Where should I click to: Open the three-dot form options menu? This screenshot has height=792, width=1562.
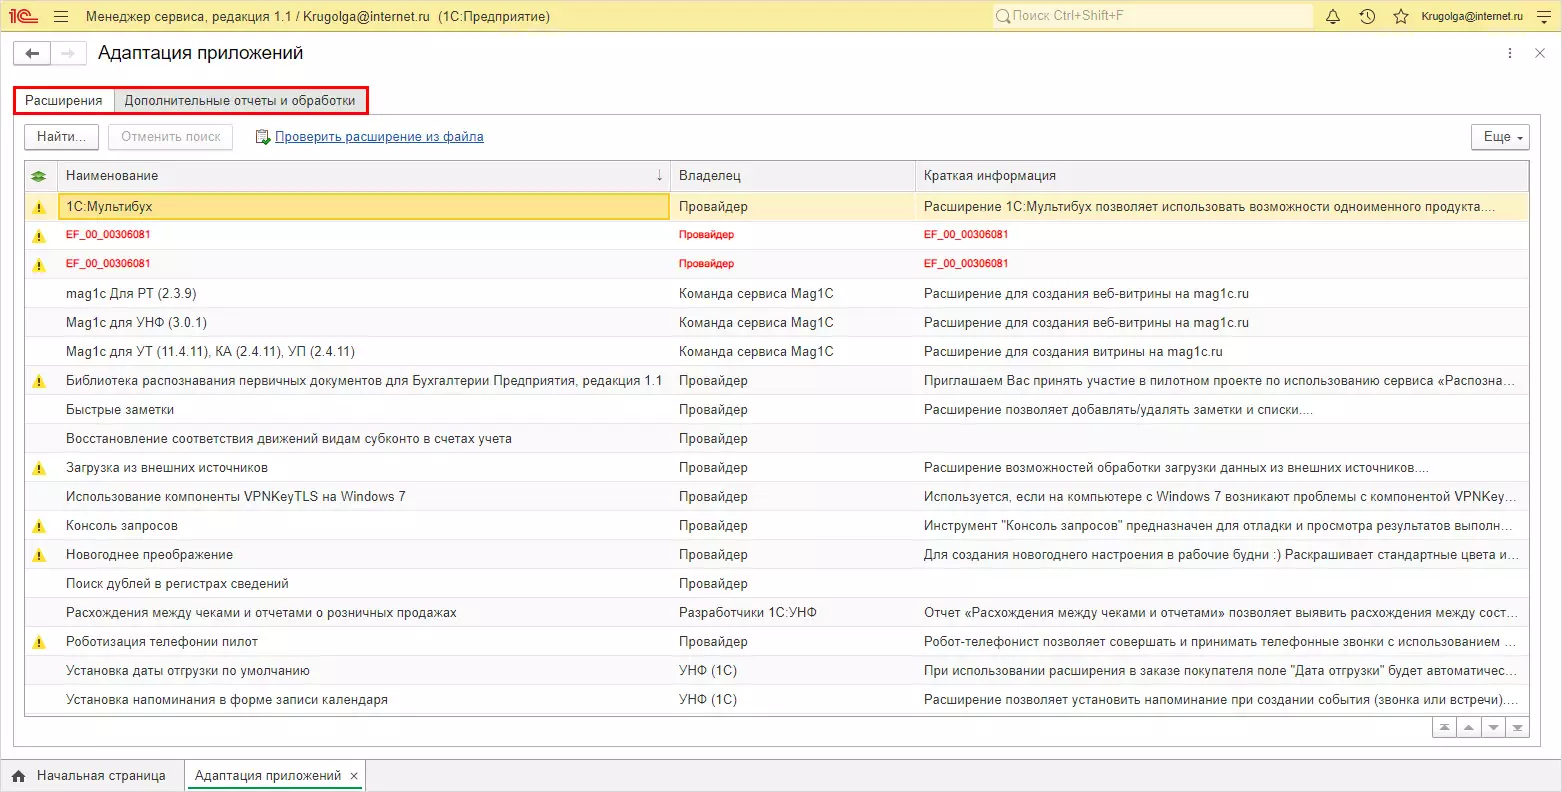[1509, 53]
